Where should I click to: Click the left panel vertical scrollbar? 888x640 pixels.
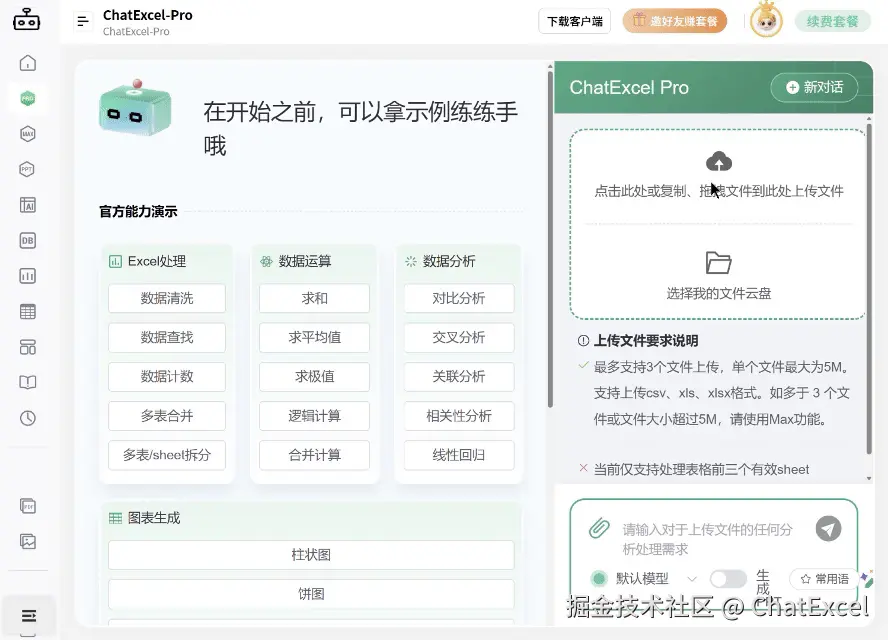click(x=550, y=238)
